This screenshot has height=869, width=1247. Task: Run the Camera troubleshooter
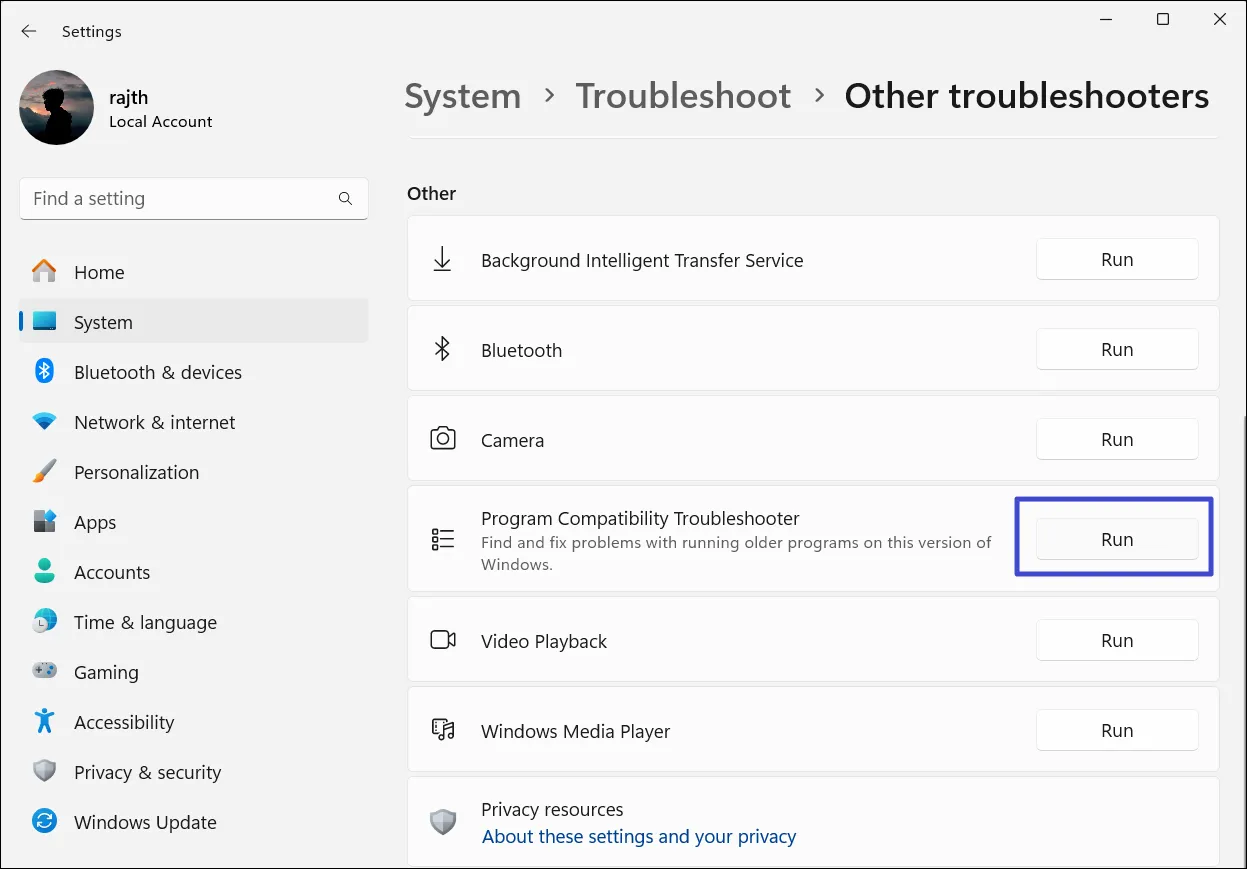1116,439
